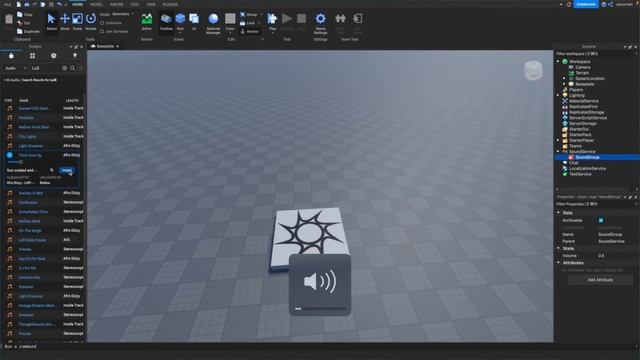
Task: Open the Mode Geometric dropdown
Action: click(x=122, y=14)
